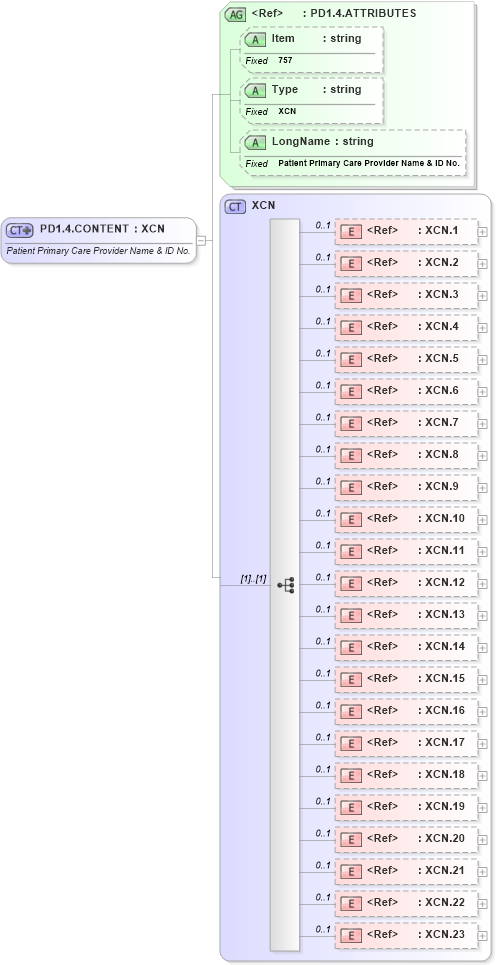
Task: Click the E icon of XCN.19
Action: 351,808
